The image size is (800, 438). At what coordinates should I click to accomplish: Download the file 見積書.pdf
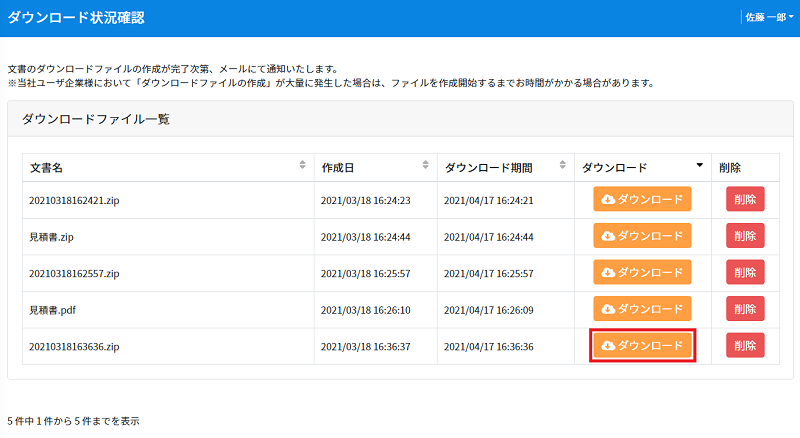pos(642,309)
